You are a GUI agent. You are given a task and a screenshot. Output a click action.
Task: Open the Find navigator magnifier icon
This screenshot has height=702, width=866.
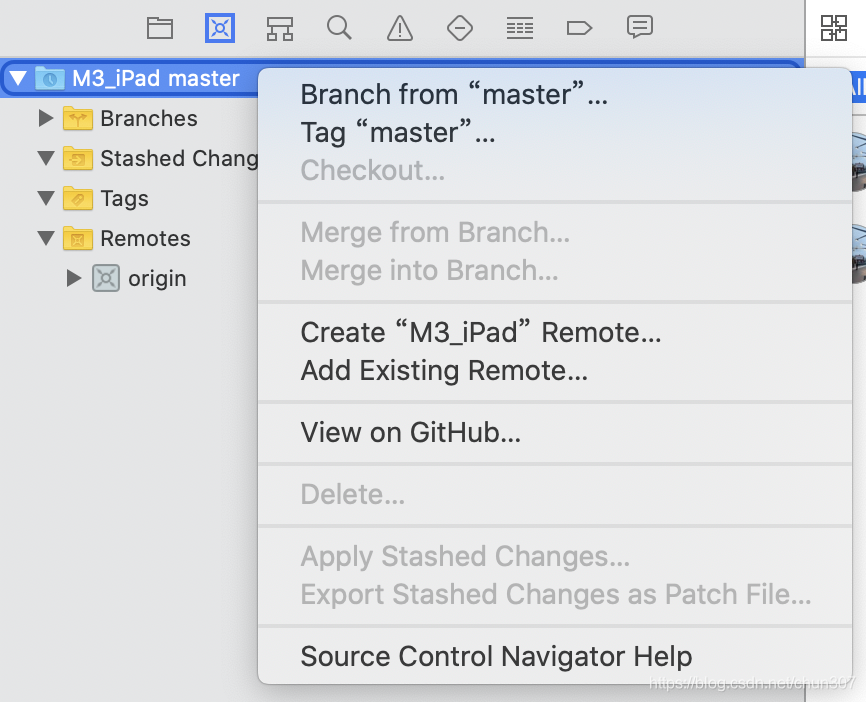click(x=339, y=28)
